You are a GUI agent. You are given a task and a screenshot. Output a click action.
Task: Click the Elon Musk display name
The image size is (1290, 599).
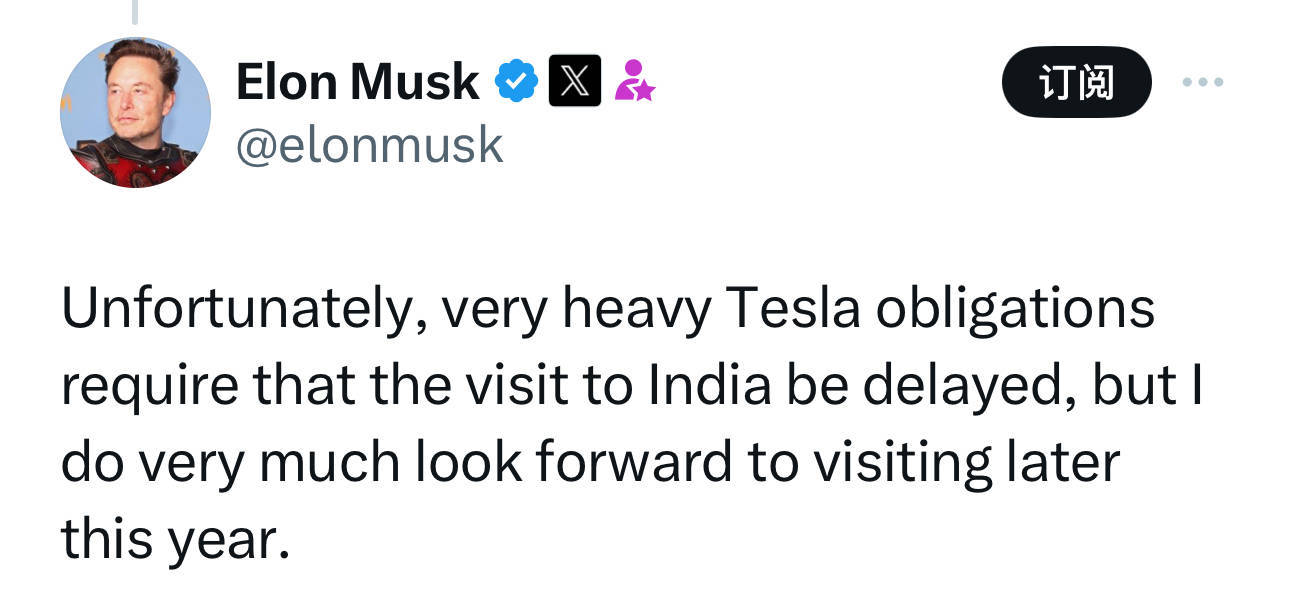(x=357, y=82)
